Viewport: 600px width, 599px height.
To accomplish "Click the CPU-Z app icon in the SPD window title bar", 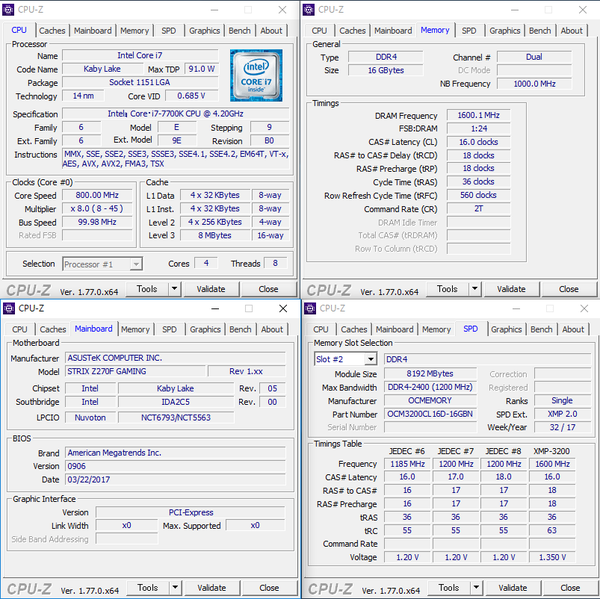I will (310, 308).
